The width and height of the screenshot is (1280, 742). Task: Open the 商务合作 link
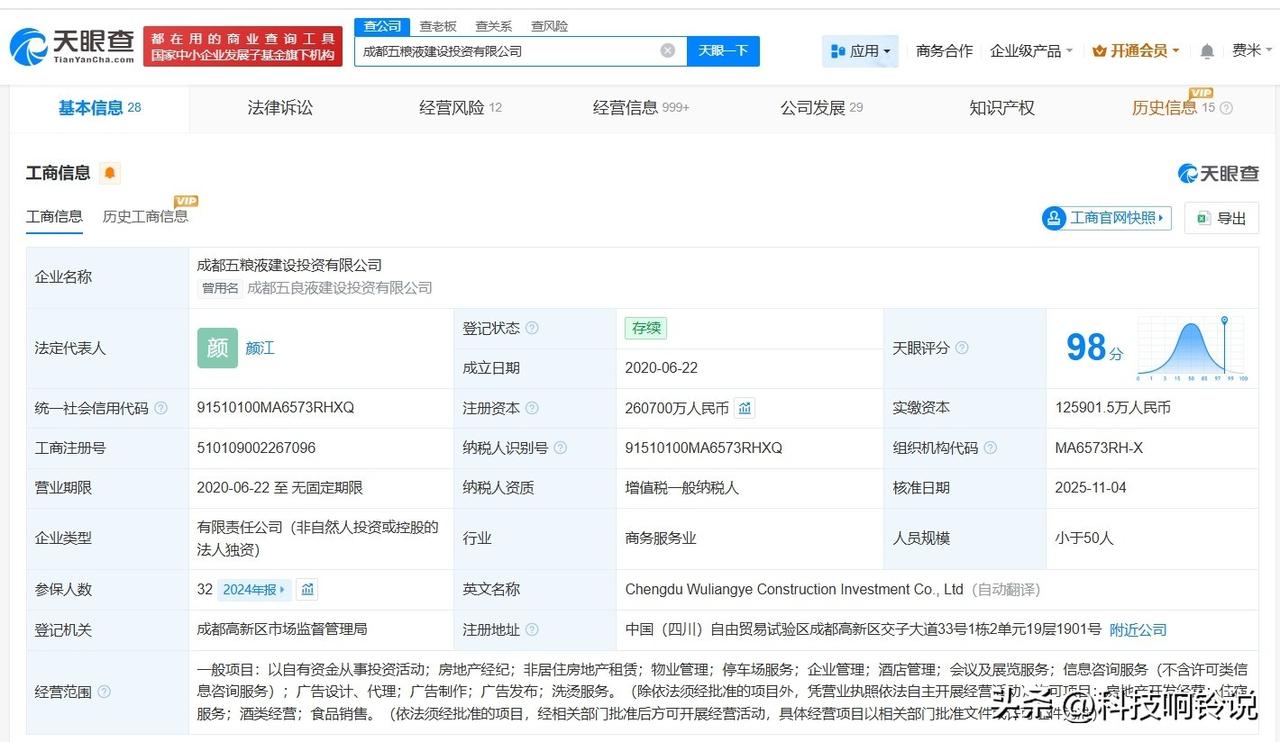[x=944, y=51]
